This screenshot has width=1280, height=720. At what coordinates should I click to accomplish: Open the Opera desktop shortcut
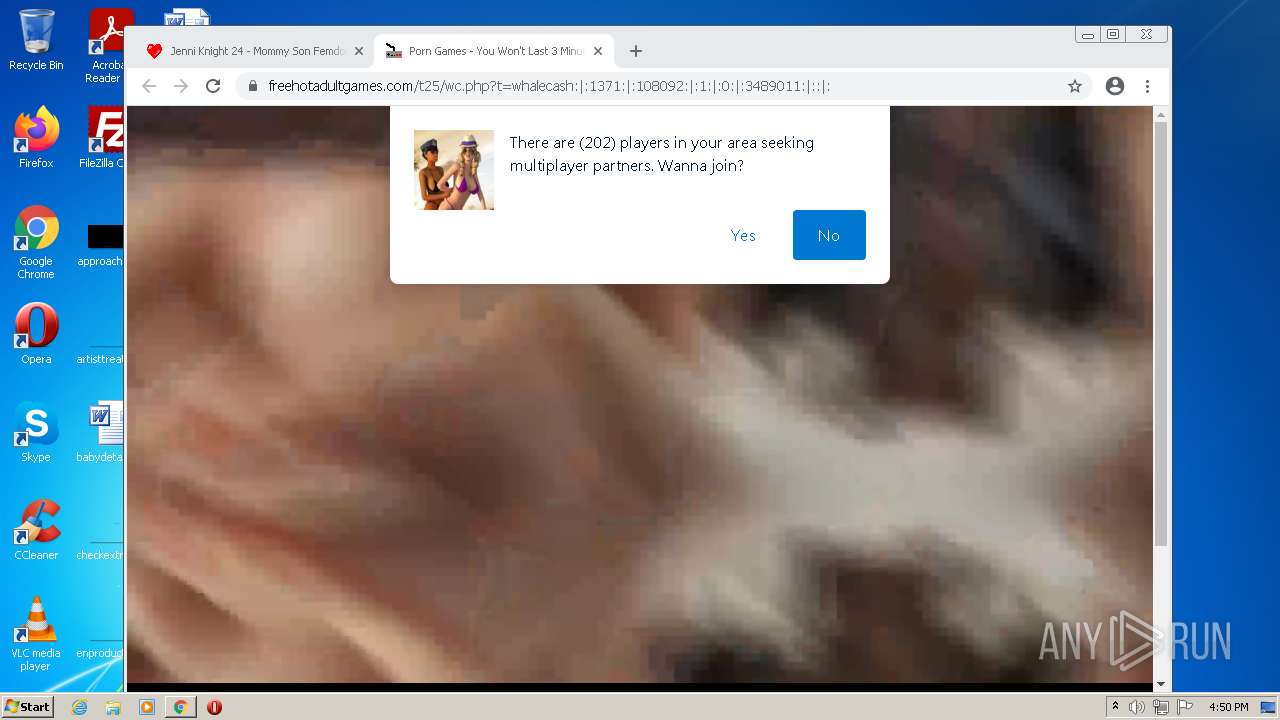click(x=36, y=334)
